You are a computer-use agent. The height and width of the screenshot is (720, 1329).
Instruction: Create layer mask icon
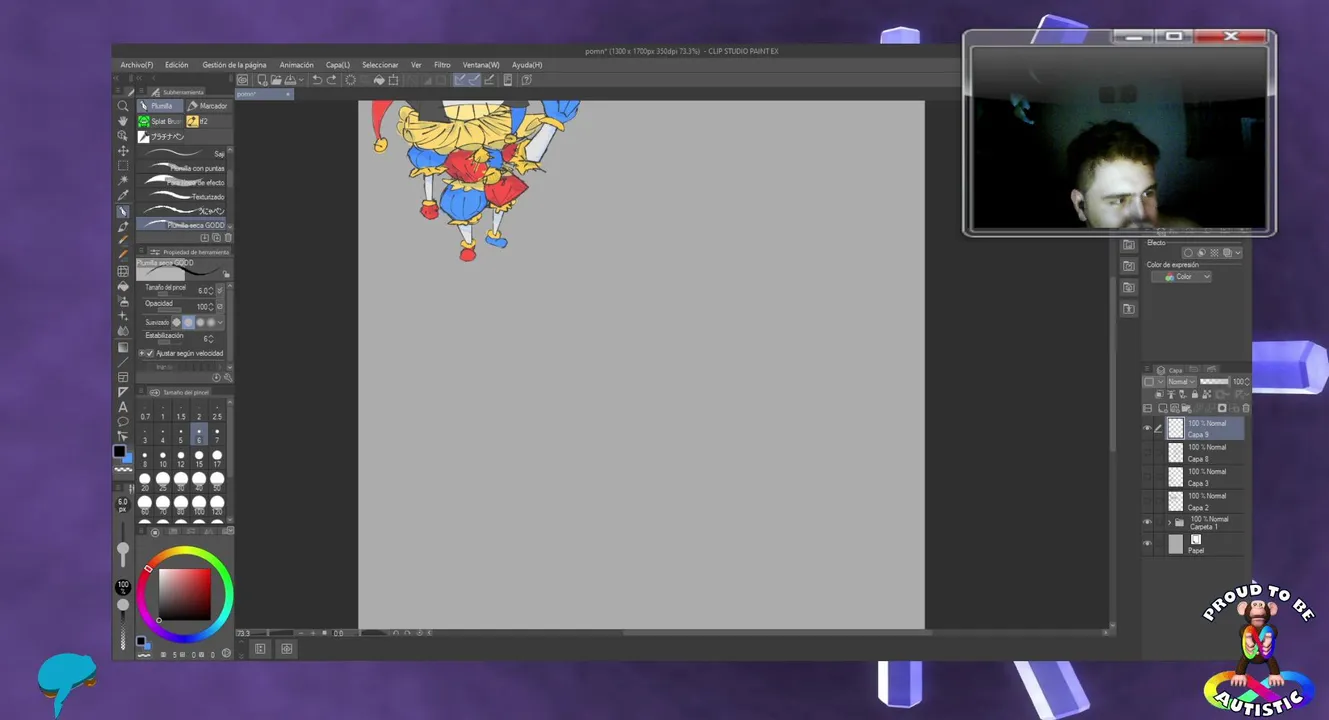(x=1222, y=408)
